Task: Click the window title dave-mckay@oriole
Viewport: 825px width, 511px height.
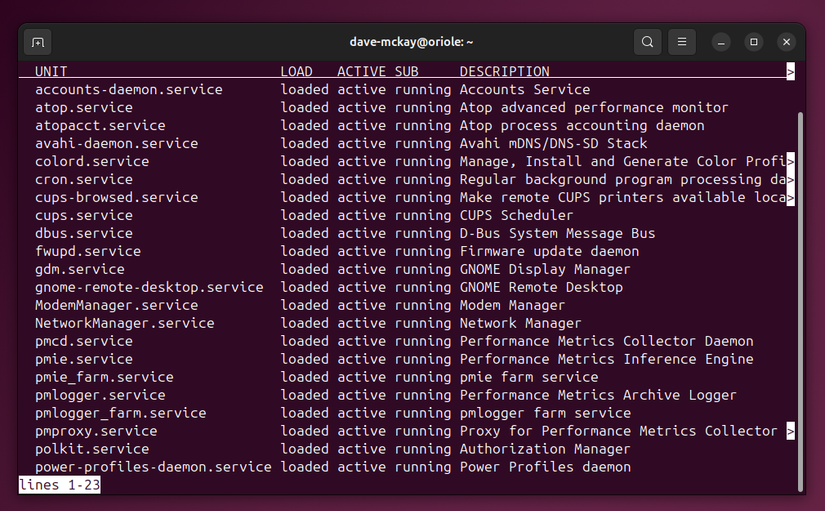Action: [411, 42]
